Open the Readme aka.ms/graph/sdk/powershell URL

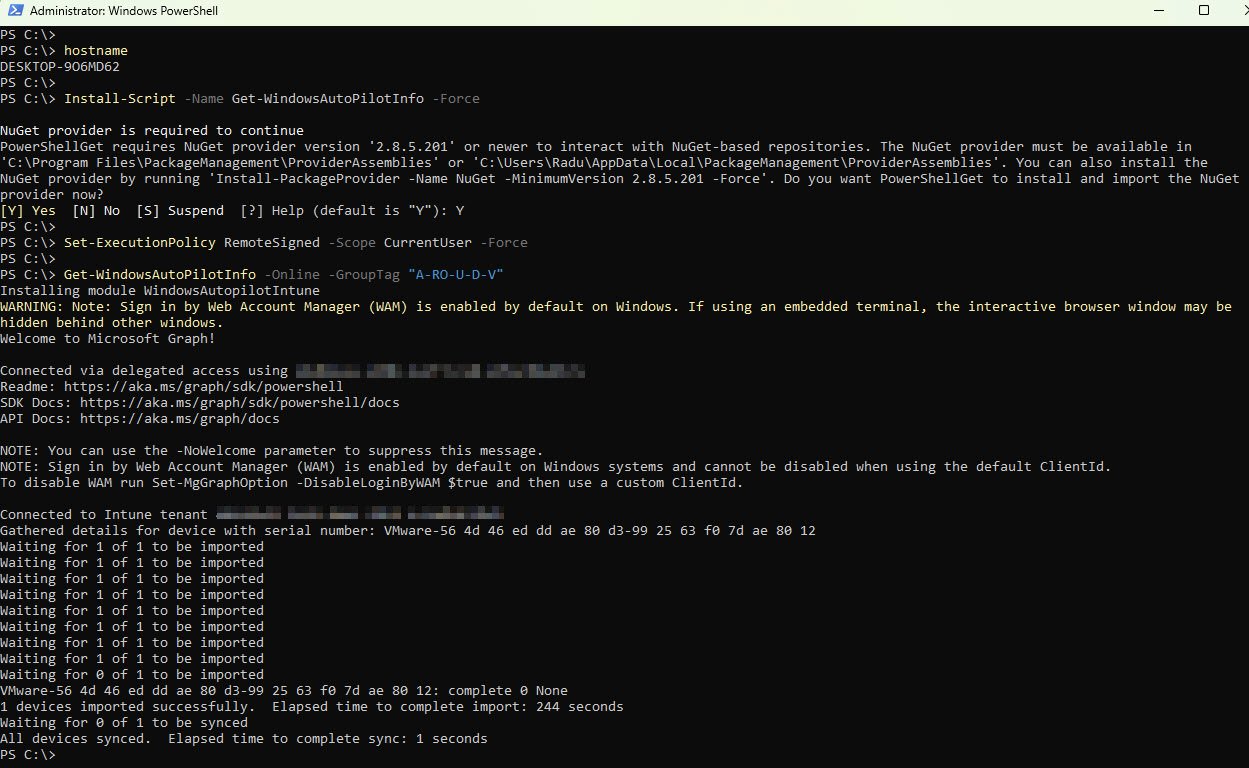click(199, 386)
